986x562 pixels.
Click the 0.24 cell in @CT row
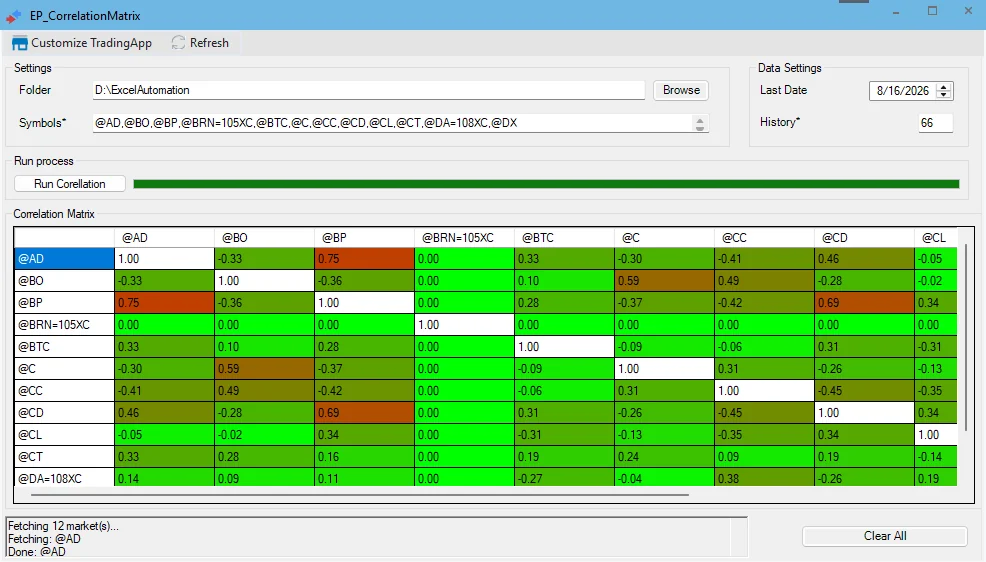click(664, 456)
